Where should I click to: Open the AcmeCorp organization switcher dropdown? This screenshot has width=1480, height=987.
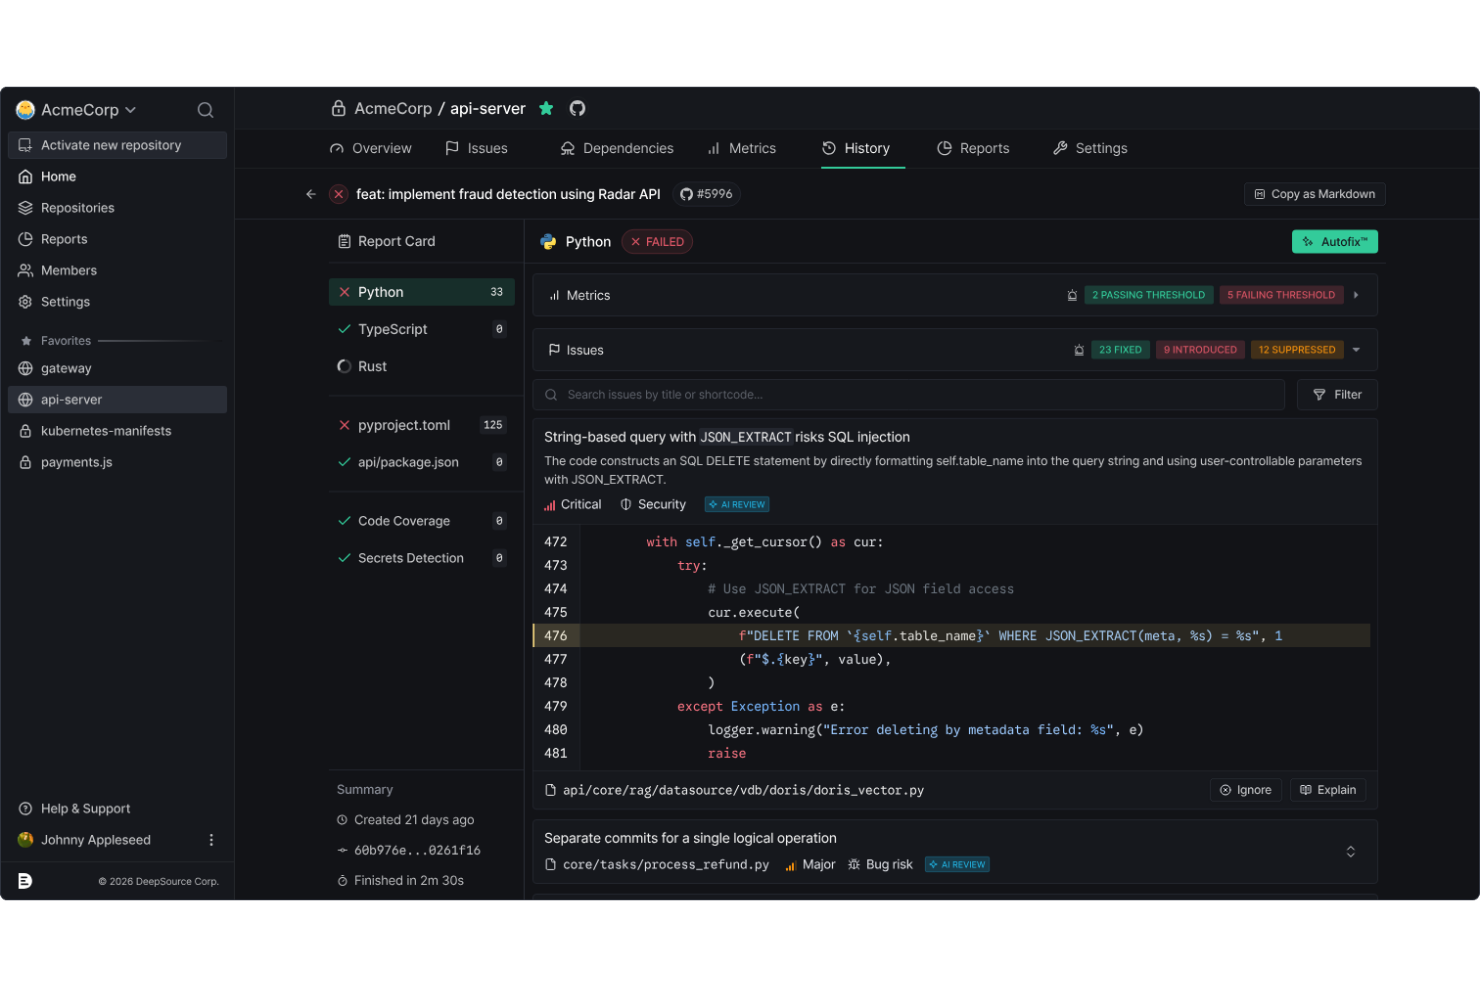pyautogui.click(x=77, y=110)
